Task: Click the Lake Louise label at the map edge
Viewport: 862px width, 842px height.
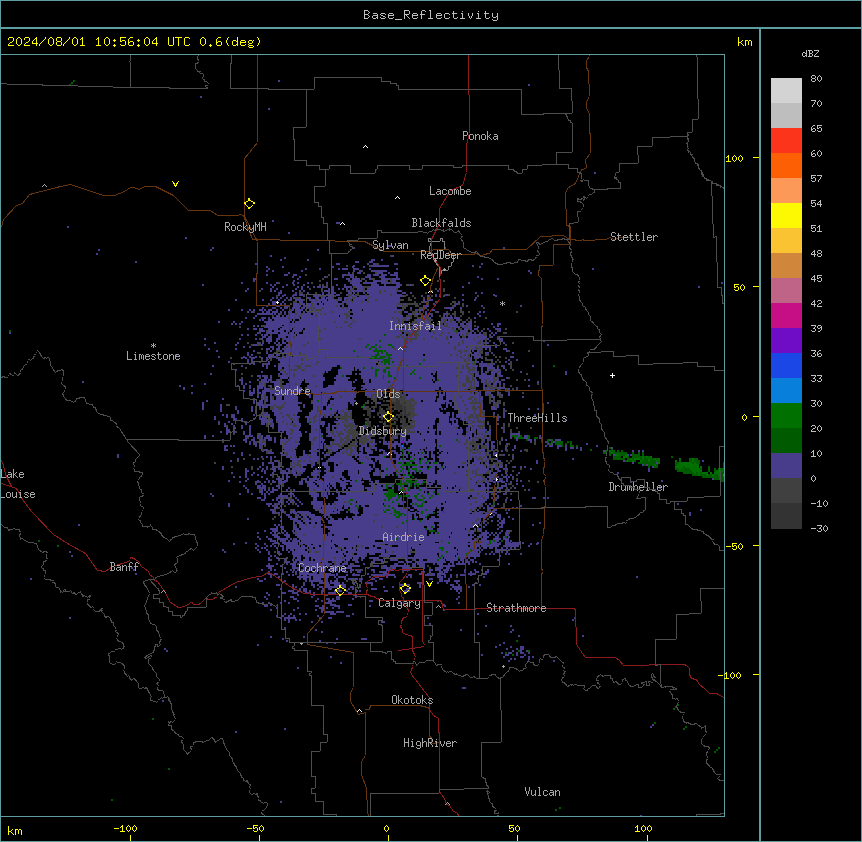Action: [x=18, y=484]
